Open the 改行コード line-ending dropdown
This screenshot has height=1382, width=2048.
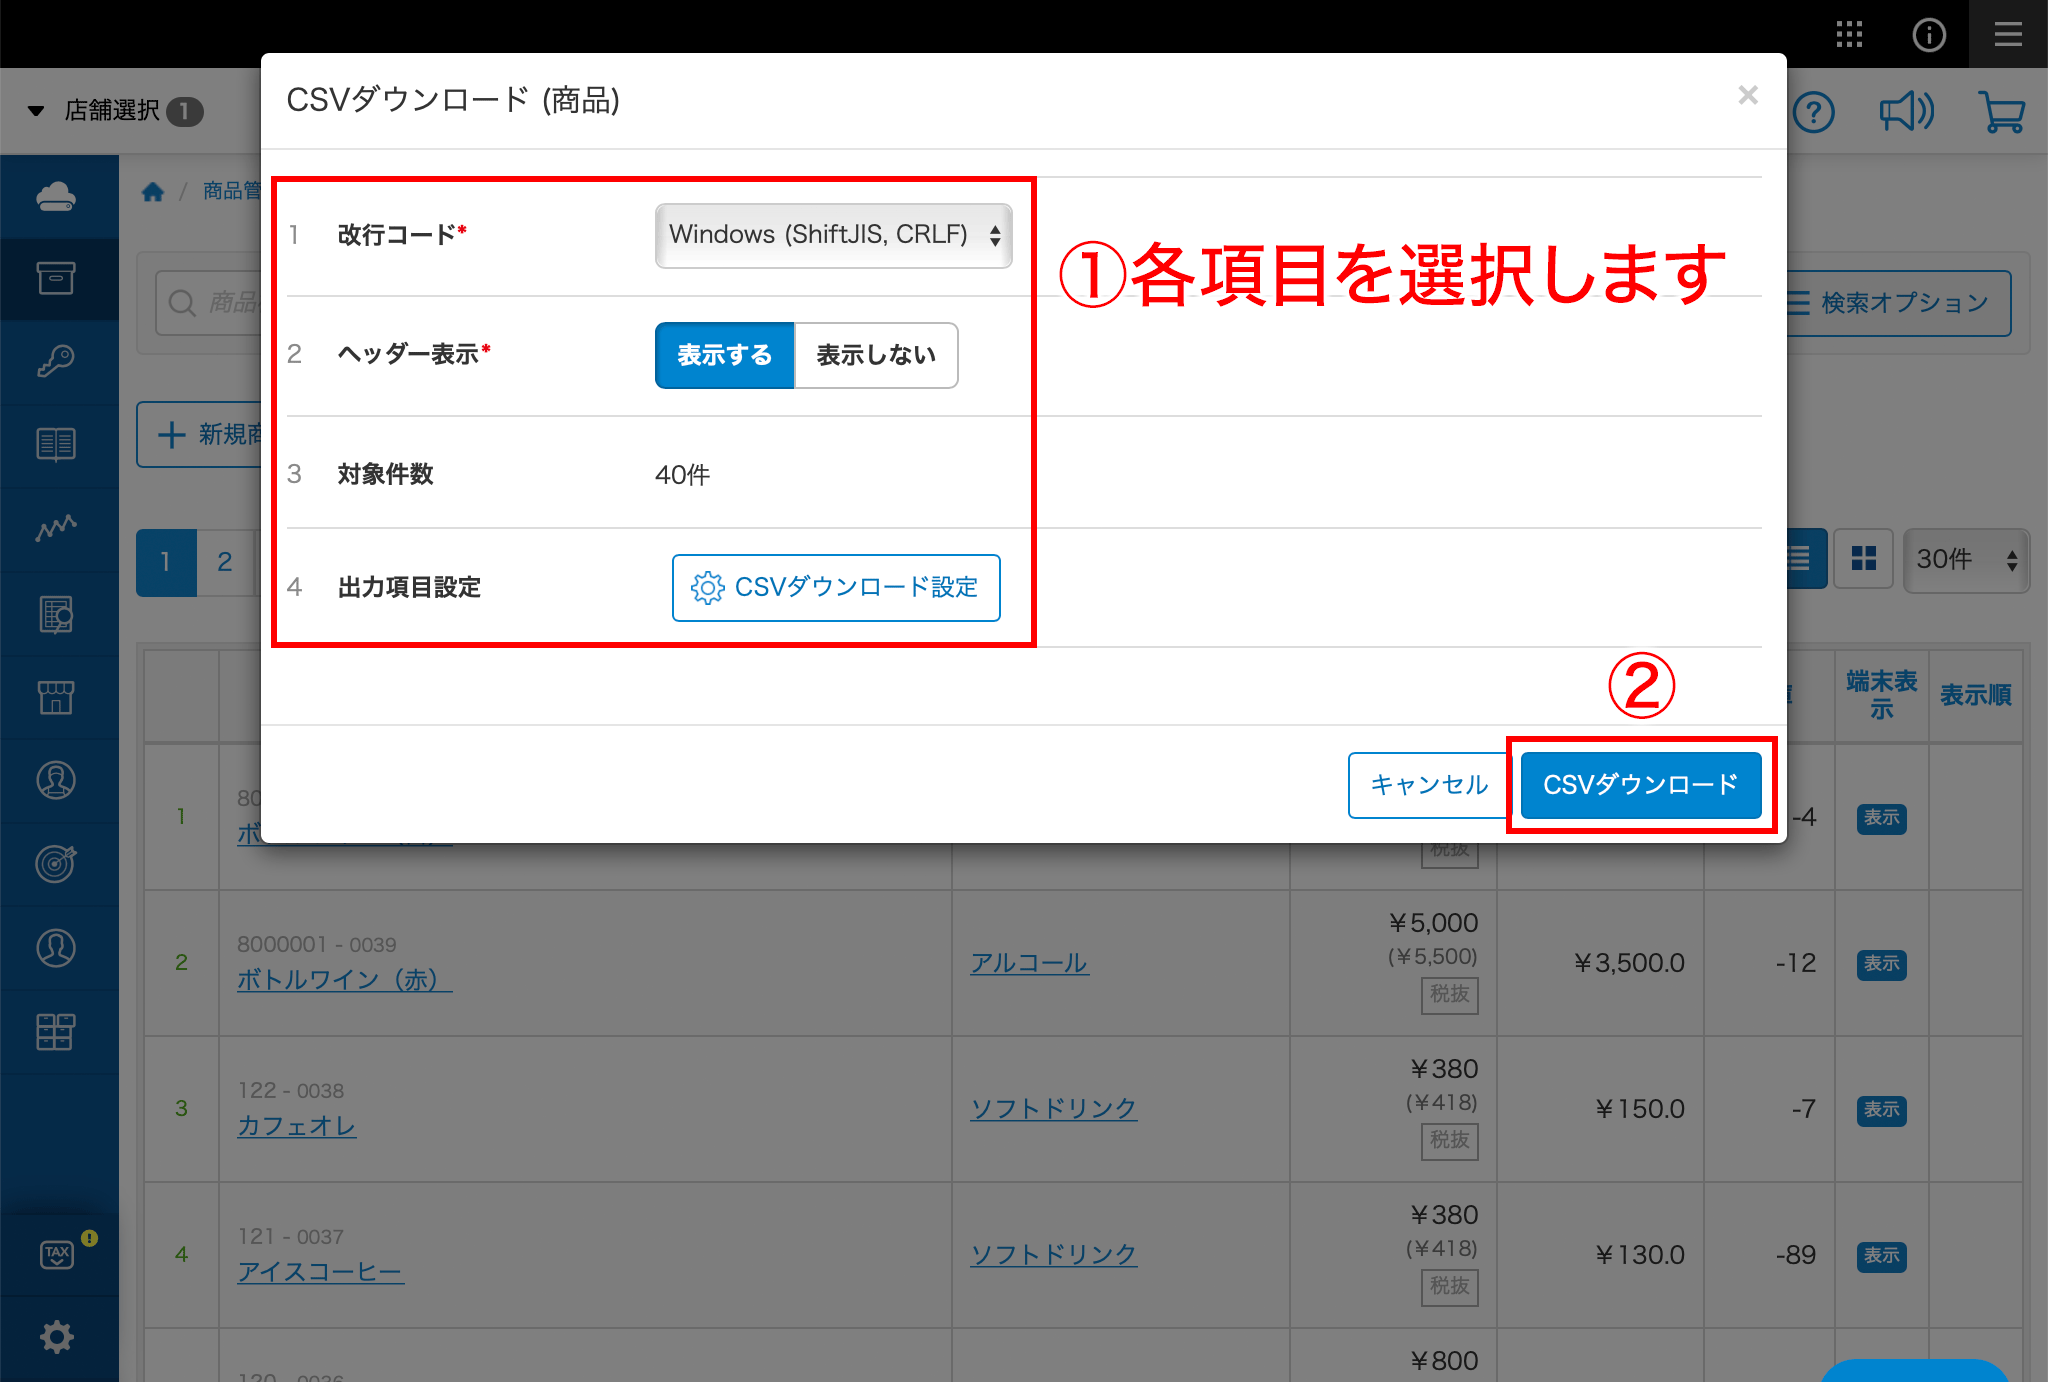[833, 236]
